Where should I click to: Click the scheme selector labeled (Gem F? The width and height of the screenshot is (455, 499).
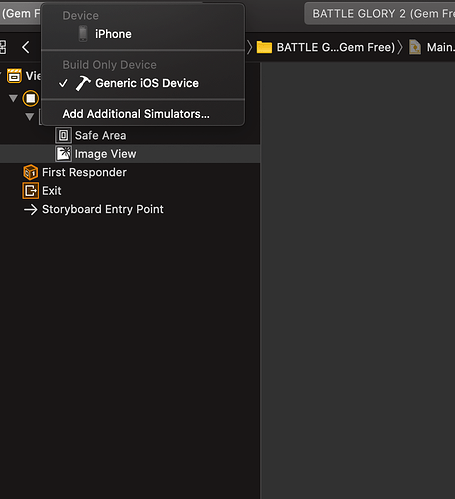coord(20,14)
